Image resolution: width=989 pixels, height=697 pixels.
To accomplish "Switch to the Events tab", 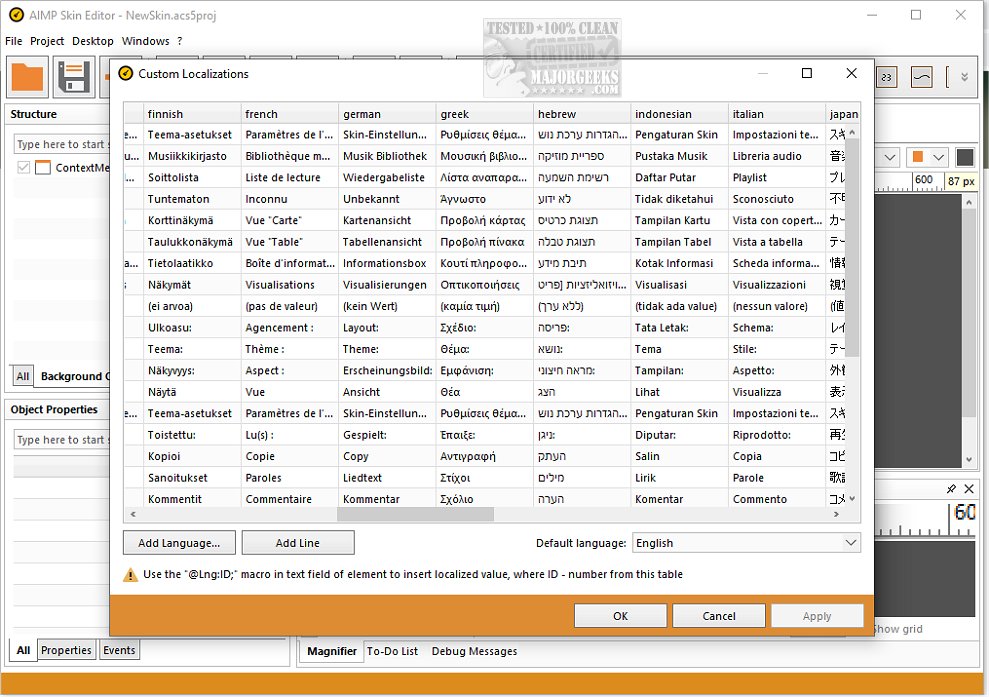I will [x=119, y=650].
